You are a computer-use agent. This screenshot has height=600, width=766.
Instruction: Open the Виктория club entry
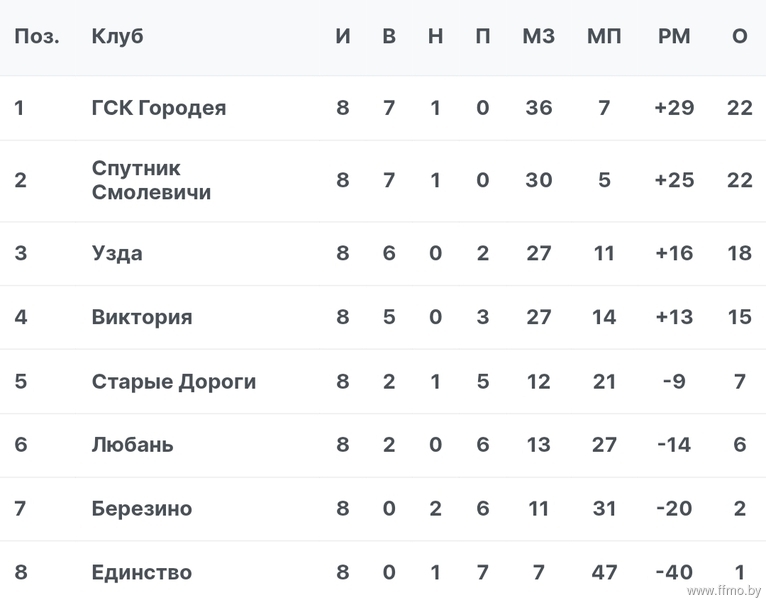point(142,317)
